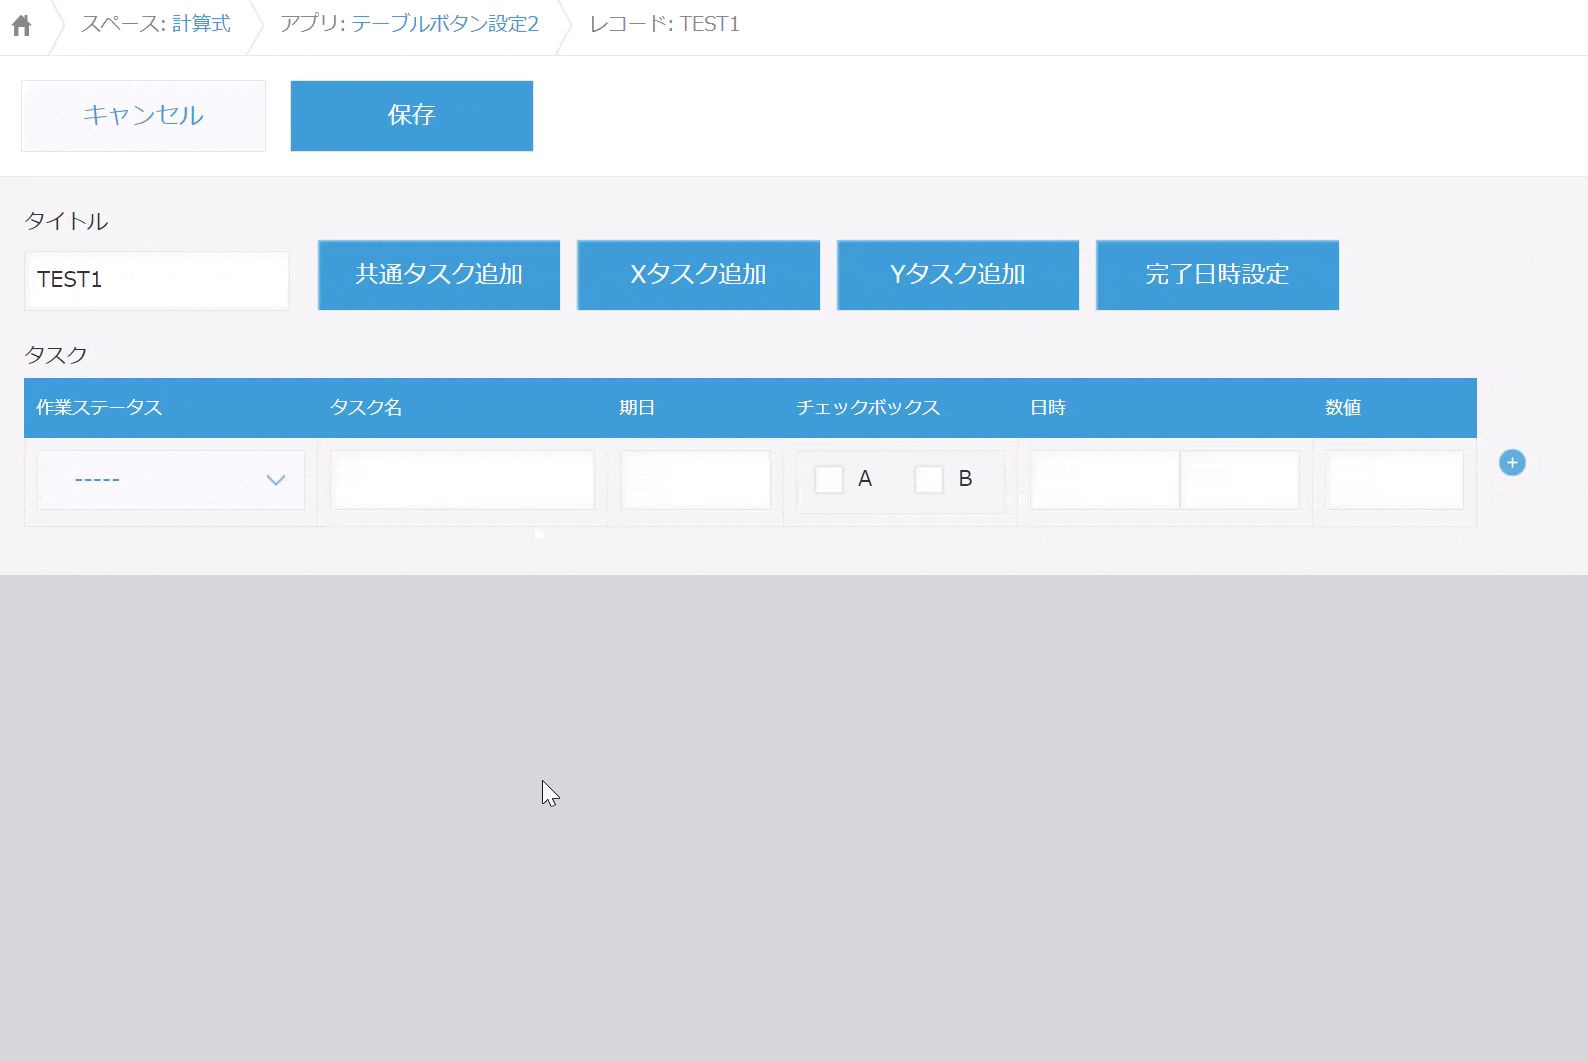Click the レコード: TEST1 breadcrumb text

pyautogui.click(x=664, y=24)
